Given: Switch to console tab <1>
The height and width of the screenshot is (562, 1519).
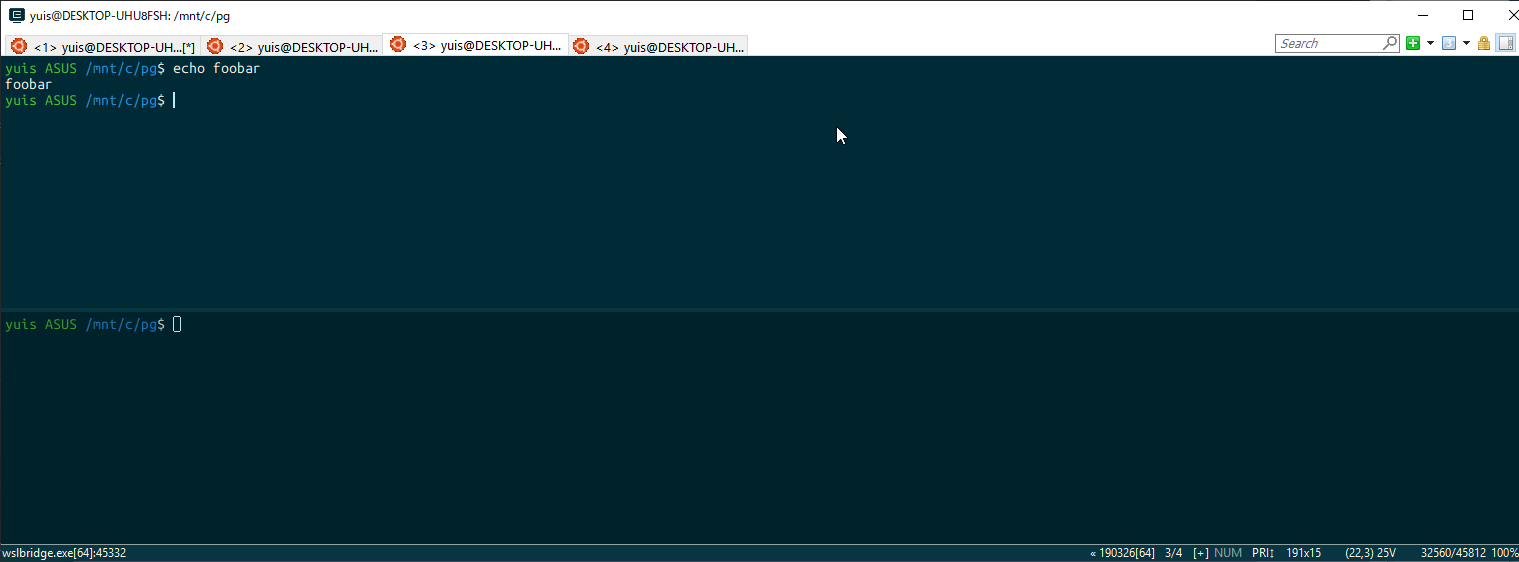Looking at the screenshot, I should point(104,47).
